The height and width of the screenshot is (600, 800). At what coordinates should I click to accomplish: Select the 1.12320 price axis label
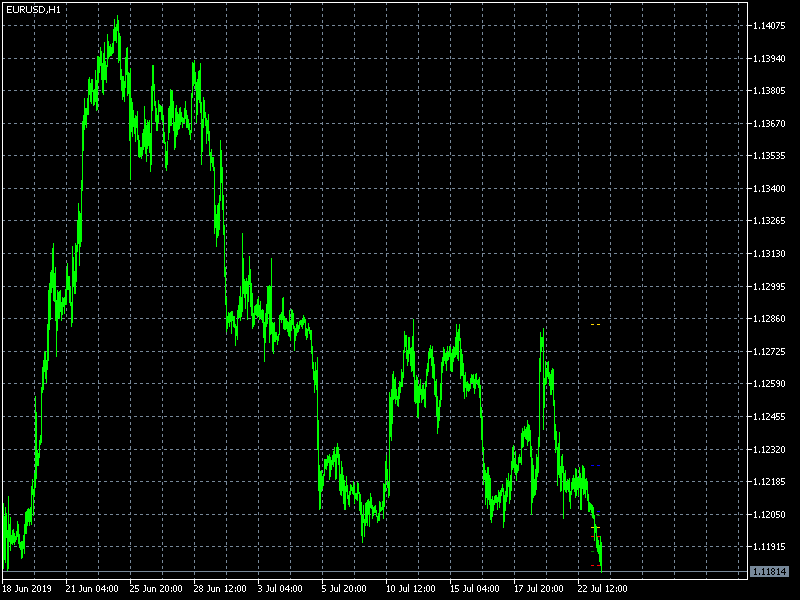click(769, 449)
